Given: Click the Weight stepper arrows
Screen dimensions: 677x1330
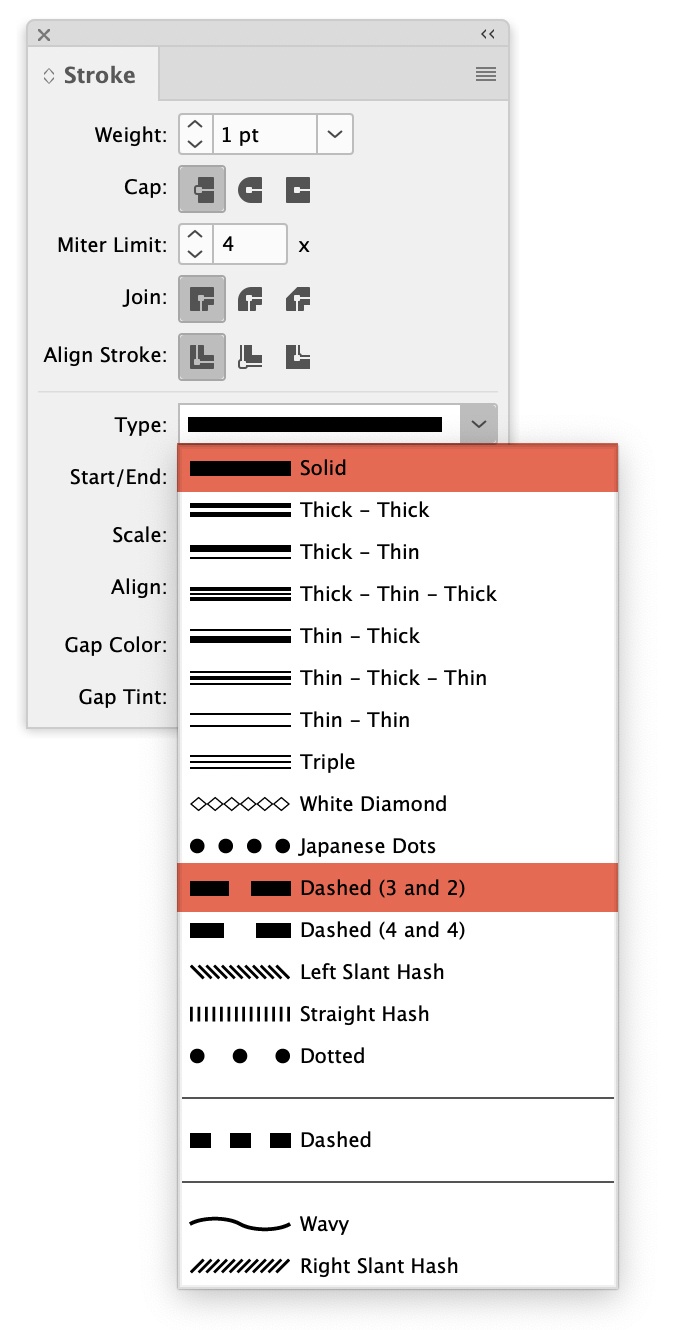Looking at the screenshot, I should pyautogui.click(x=196, y=134).
